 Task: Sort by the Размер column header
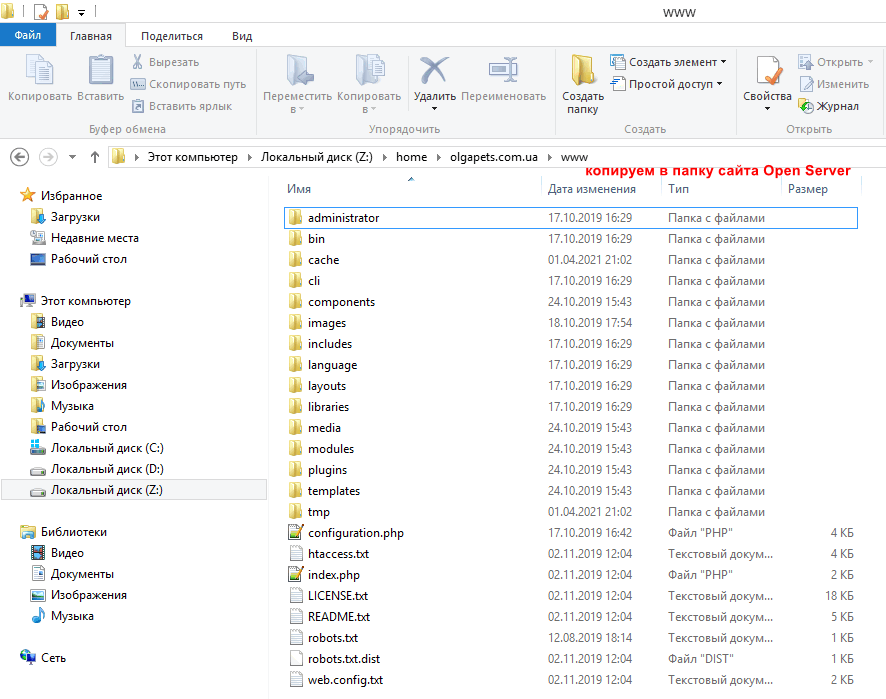[x=808, y=189]
